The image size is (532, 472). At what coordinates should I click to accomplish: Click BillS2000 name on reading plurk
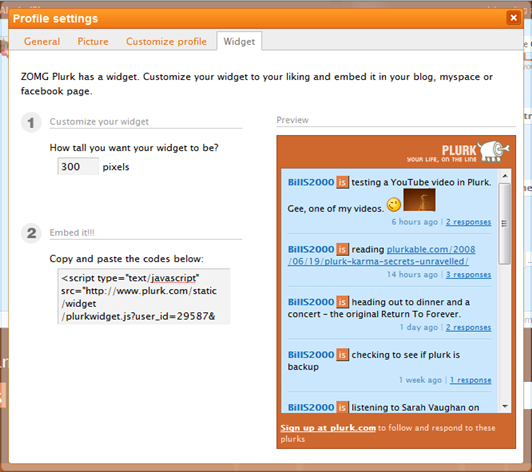tap(311, 249)
